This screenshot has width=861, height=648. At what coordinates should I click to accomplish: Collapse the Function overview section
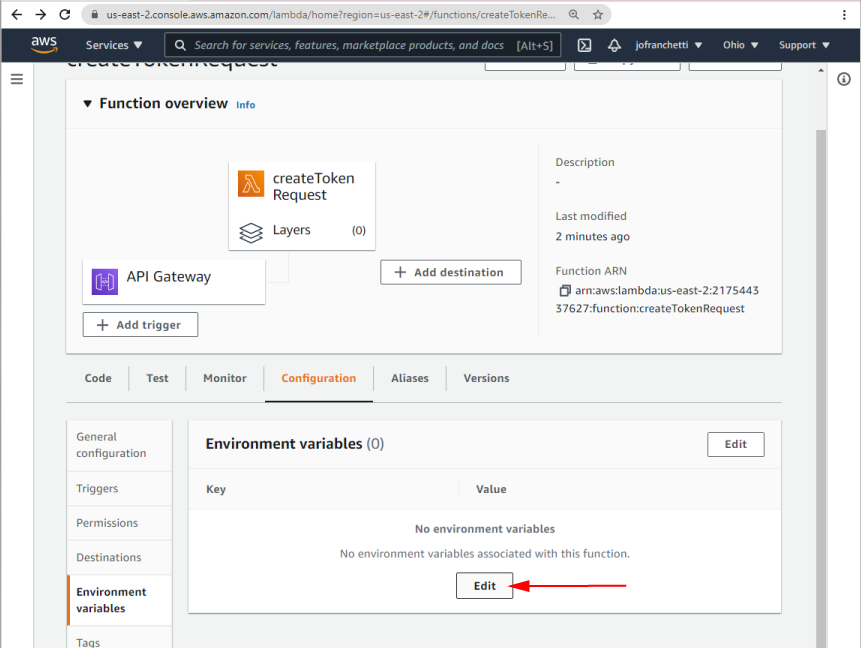click(87, 103)
